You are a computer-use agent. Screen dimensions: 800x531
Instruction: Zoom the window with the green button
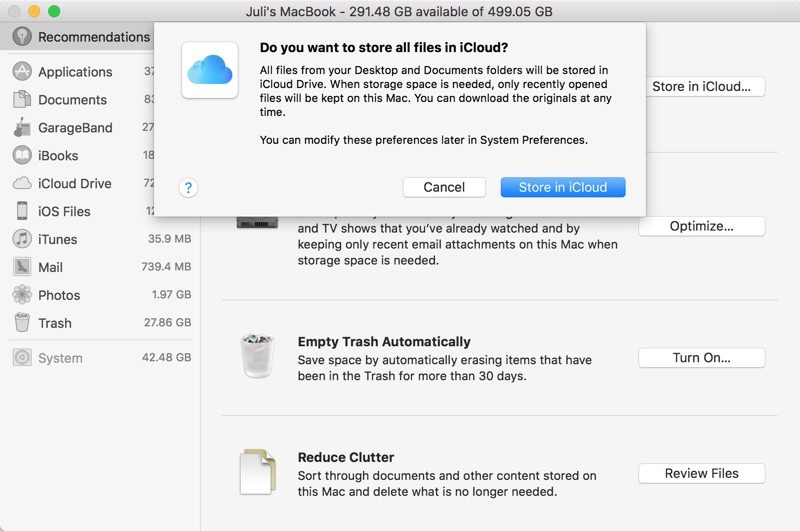54,11
